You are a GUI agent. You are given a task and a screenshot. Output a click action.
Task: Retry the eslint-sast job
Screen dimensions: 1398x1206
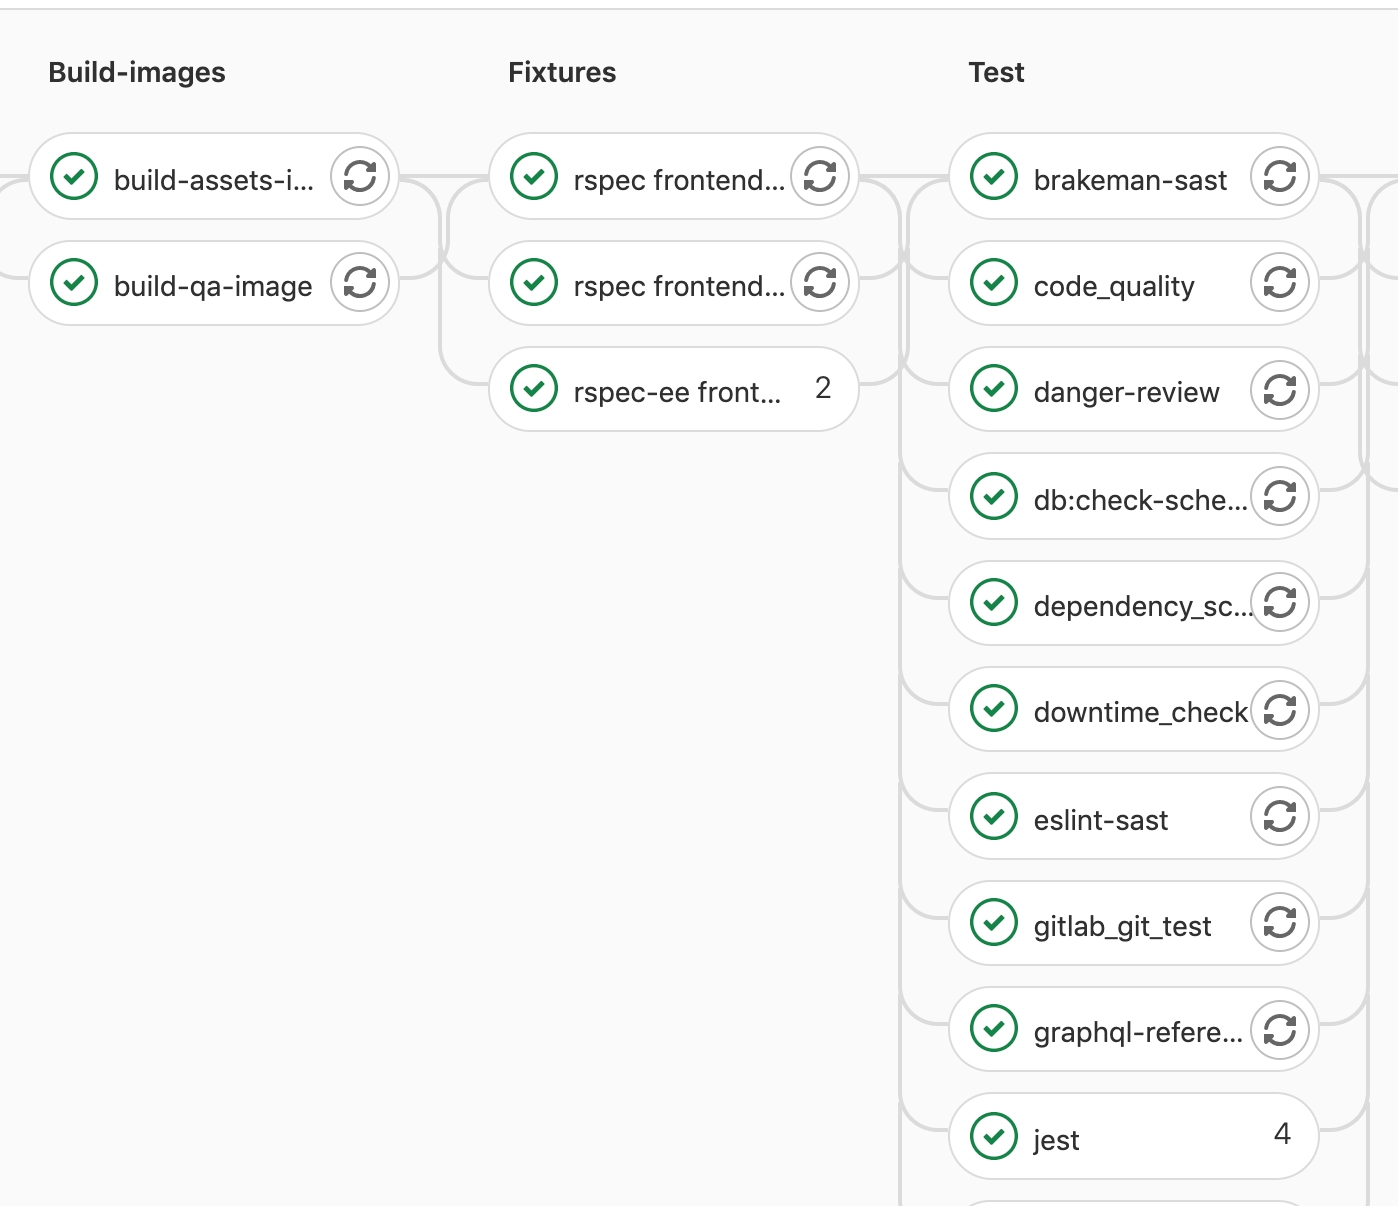click(1280, 817)
